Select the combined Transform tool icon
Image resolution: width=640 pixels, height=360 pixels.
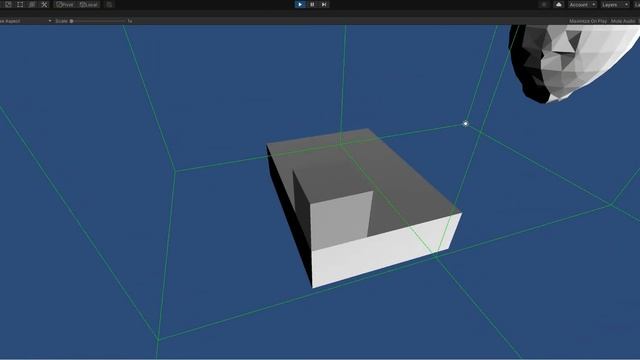click(32, 4)
